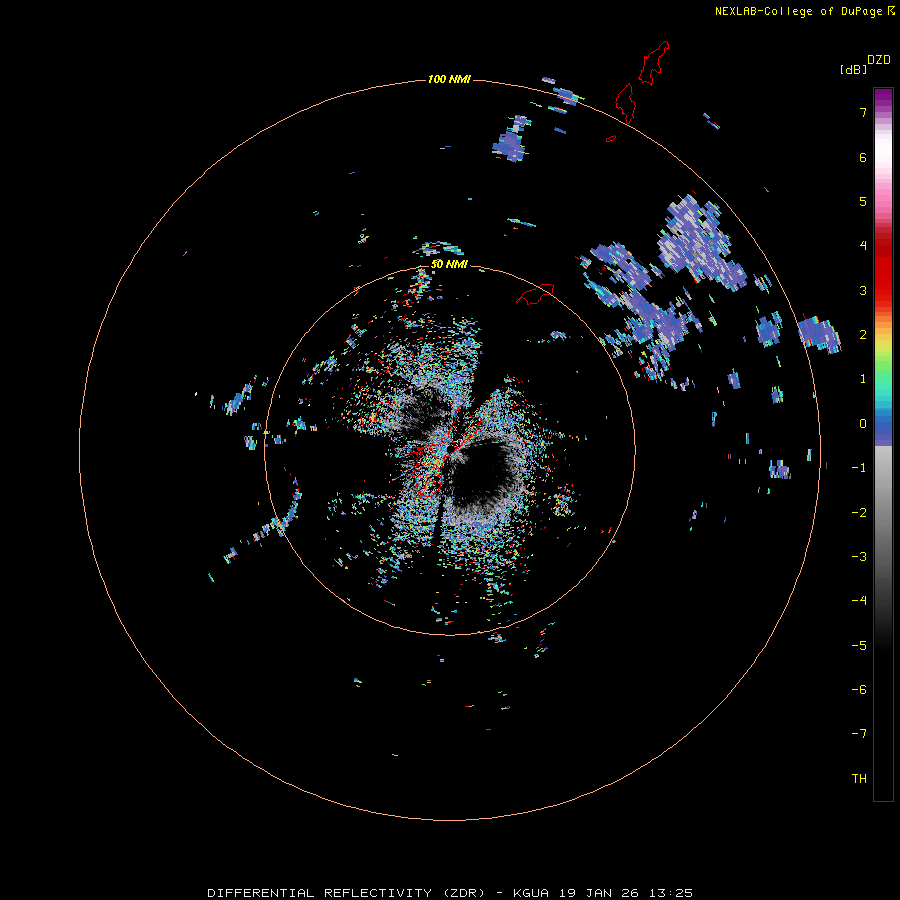The image size is (900, 900).
Task: Click the -1 value on color scale
Action: click(x=859, y=468)
